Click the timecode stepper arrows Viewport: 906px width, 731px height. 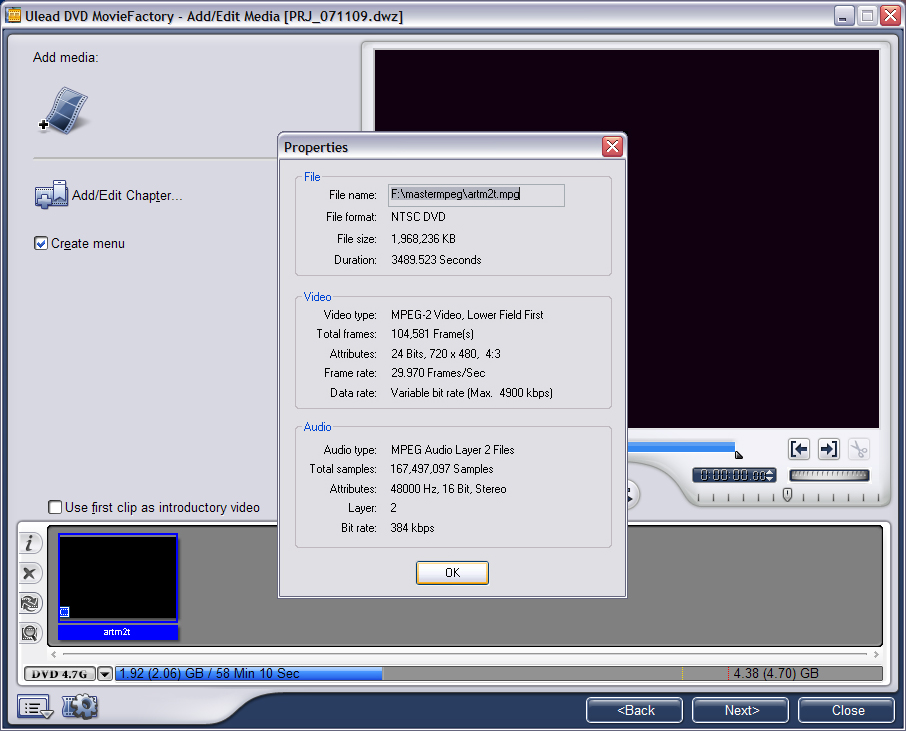(770, 476)
